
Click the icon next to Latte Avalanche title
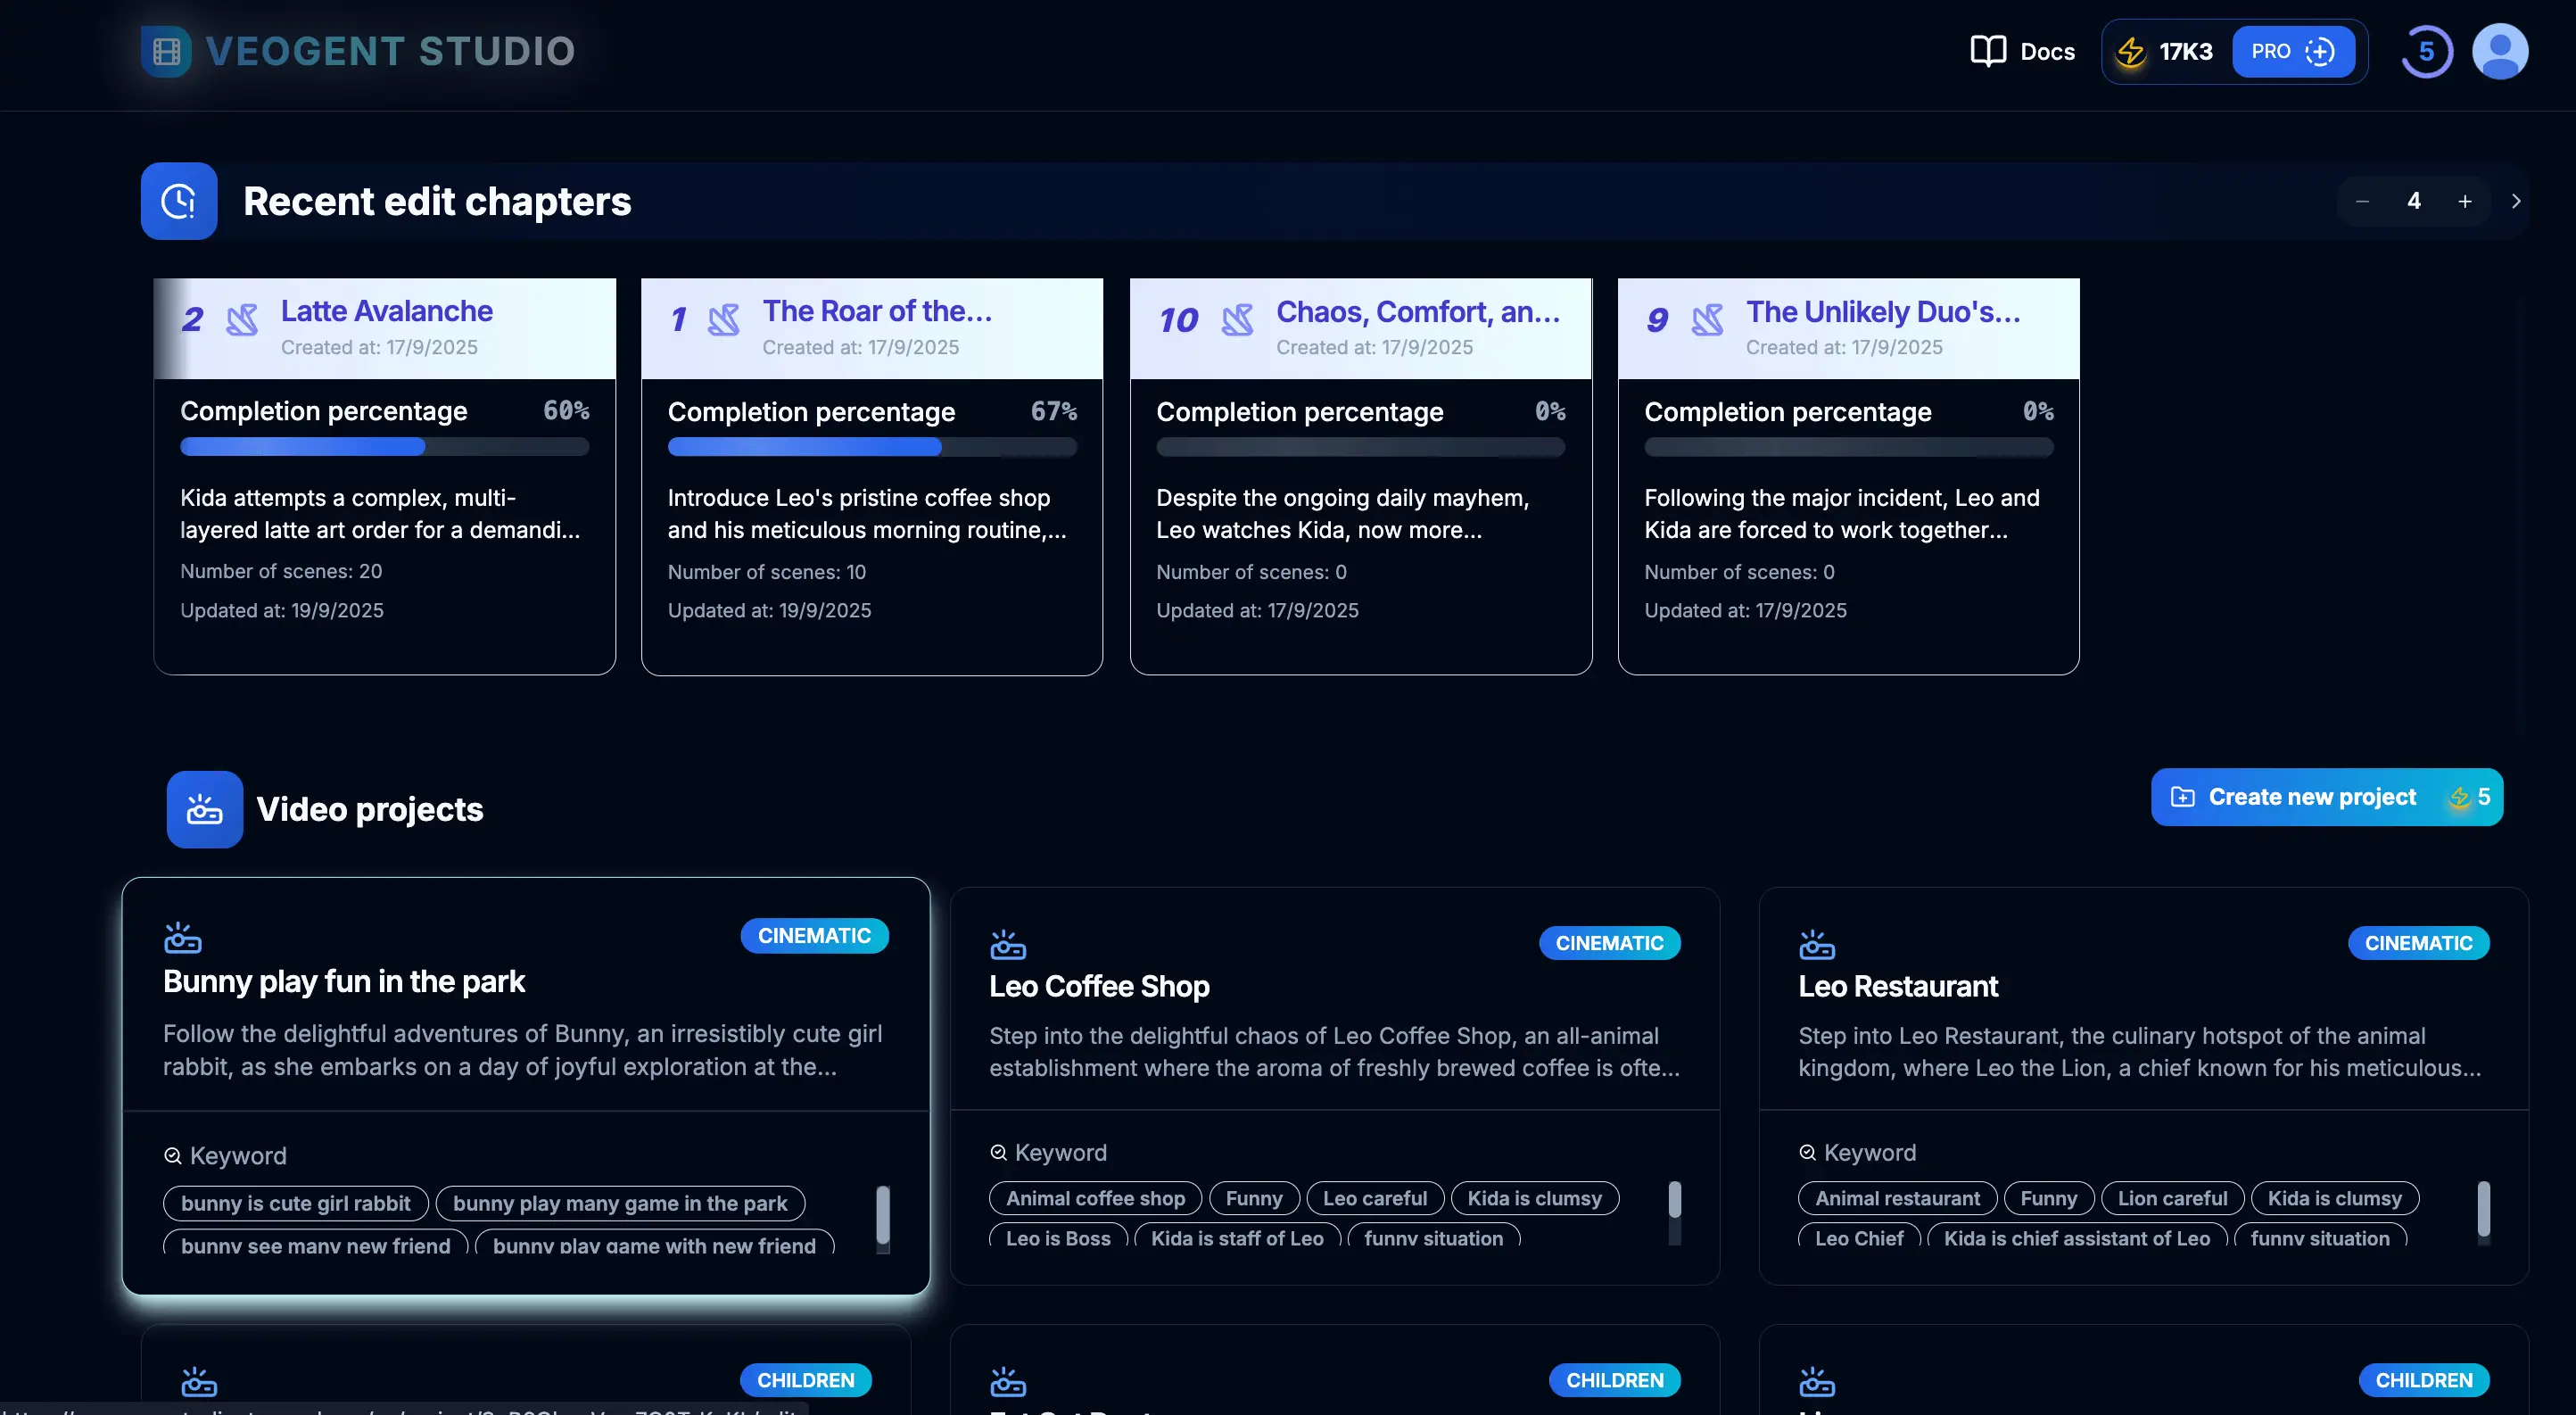(242, 320)
